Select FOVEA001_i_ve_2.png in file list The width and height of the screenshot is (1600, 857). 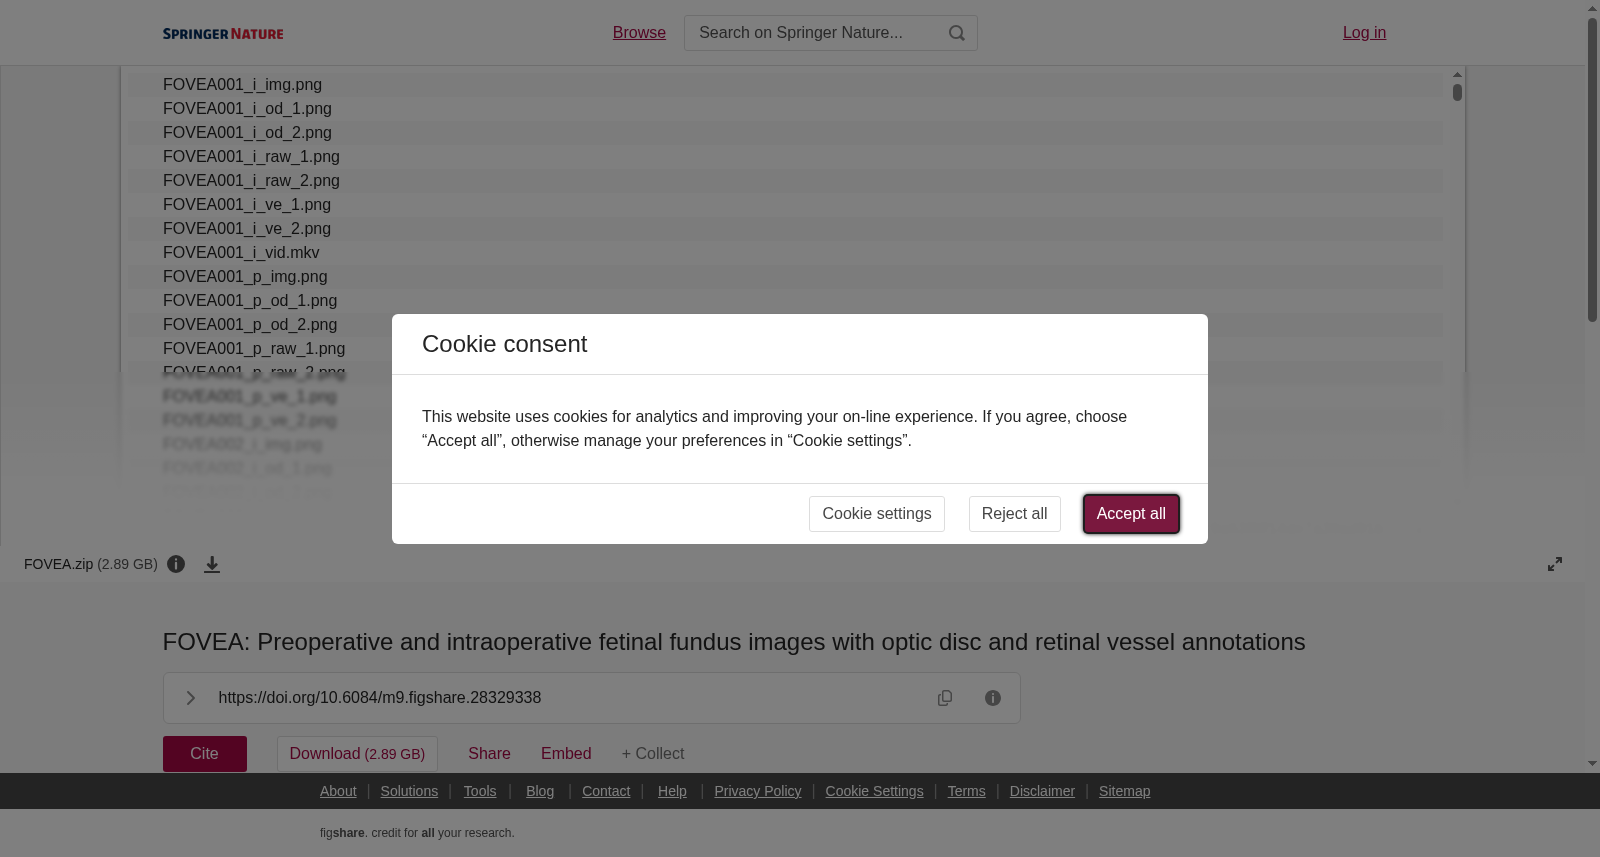click(785, 229)
